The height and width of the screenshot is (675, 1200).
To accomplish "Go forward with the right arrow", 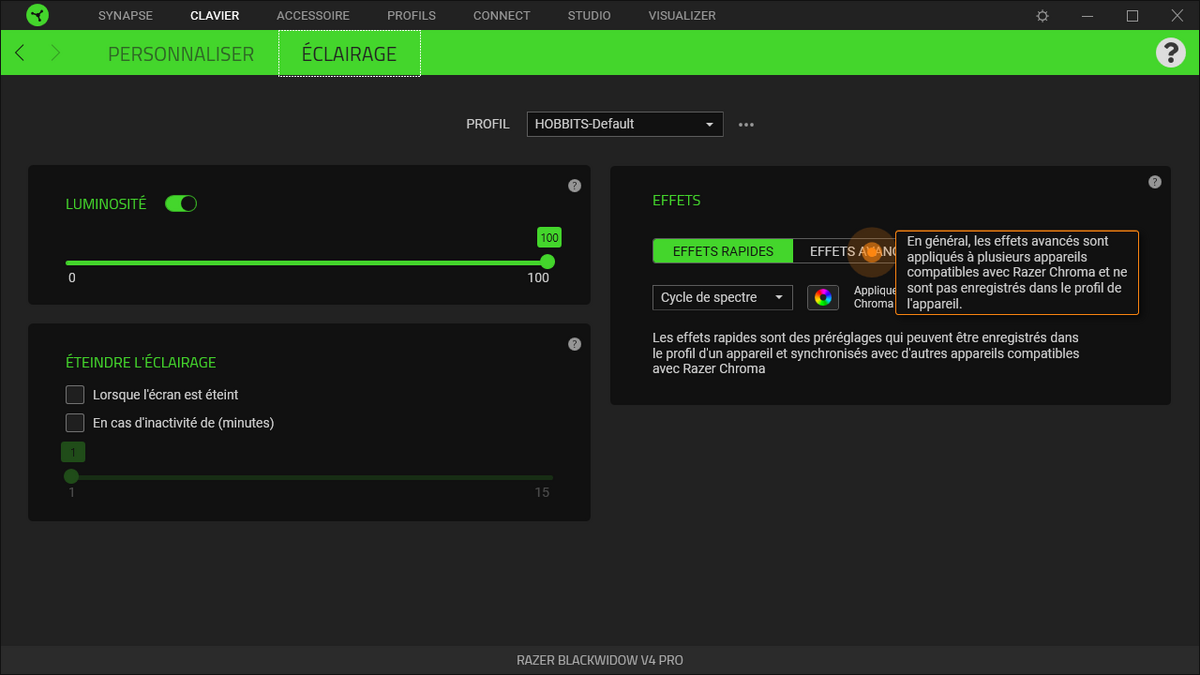I will tap(55, 53).
